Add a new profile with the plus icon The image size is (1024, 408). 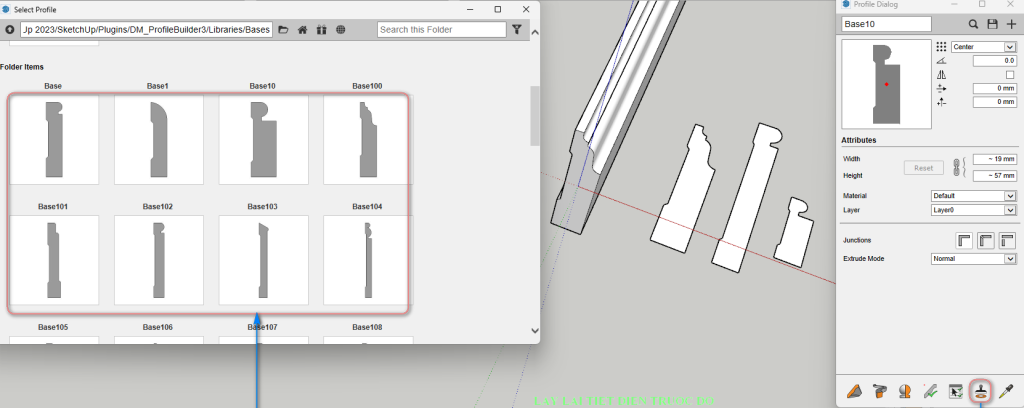1011,24
